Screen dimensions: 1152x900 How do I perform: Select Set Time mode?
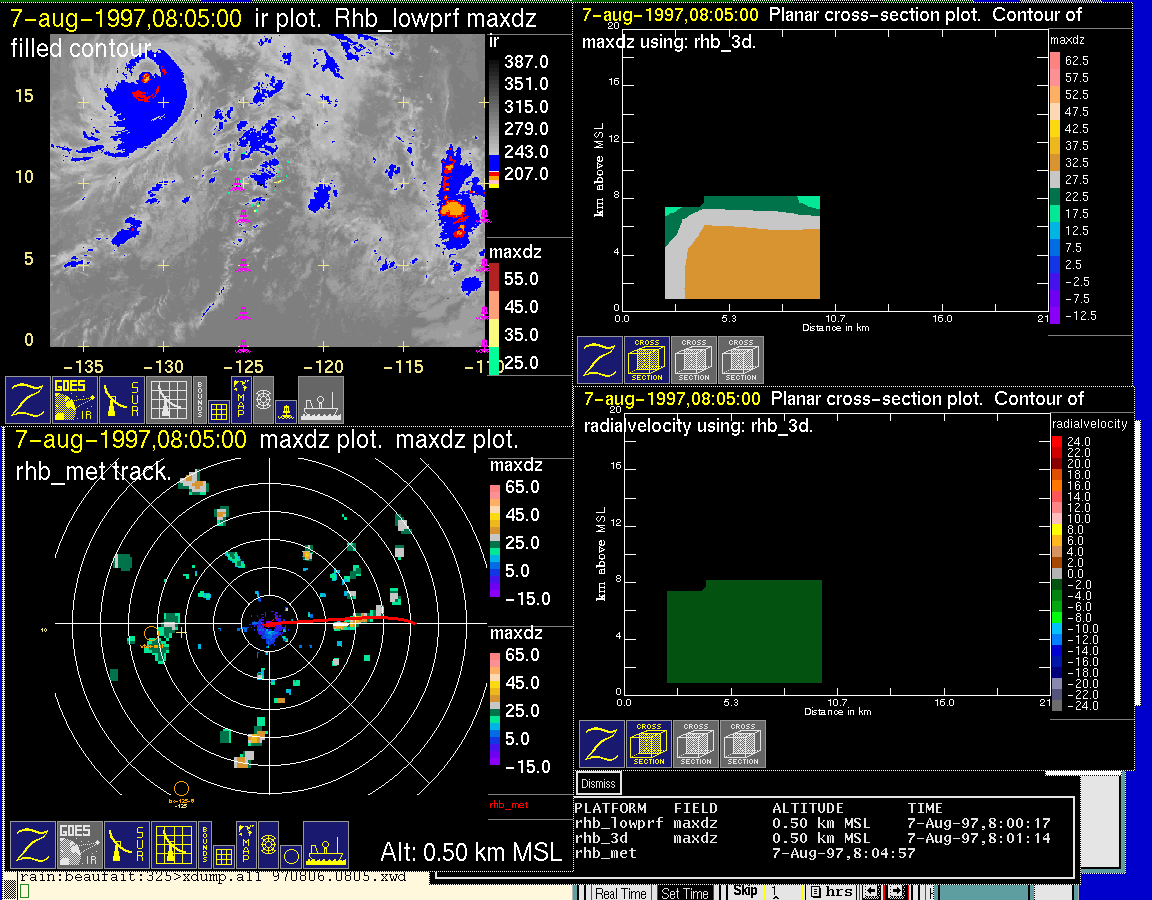685,893
